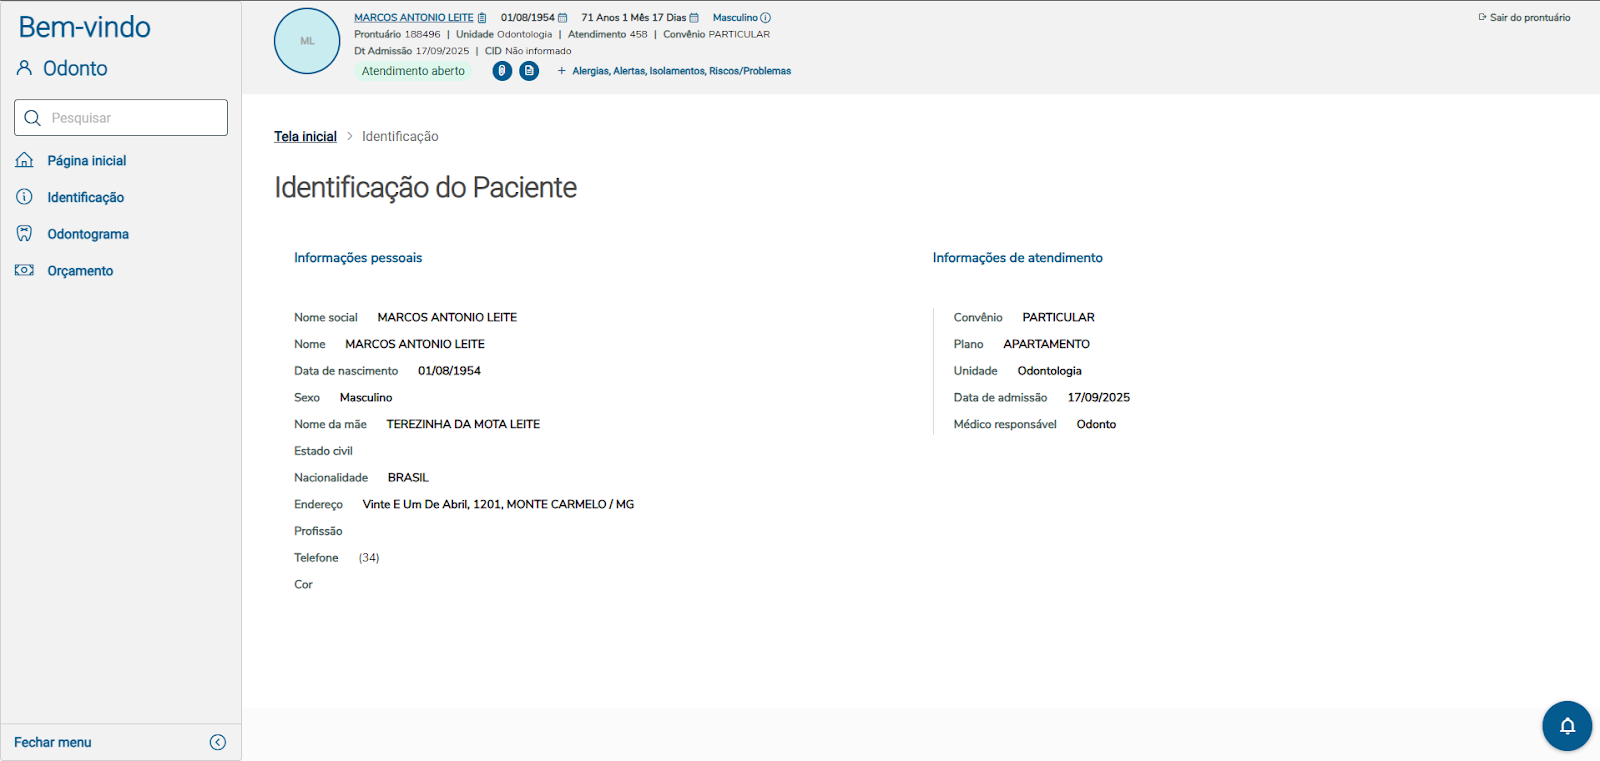The image size is (1600, 761).
Task: Click the user icon next to Odonto
Action: point(24,68)
